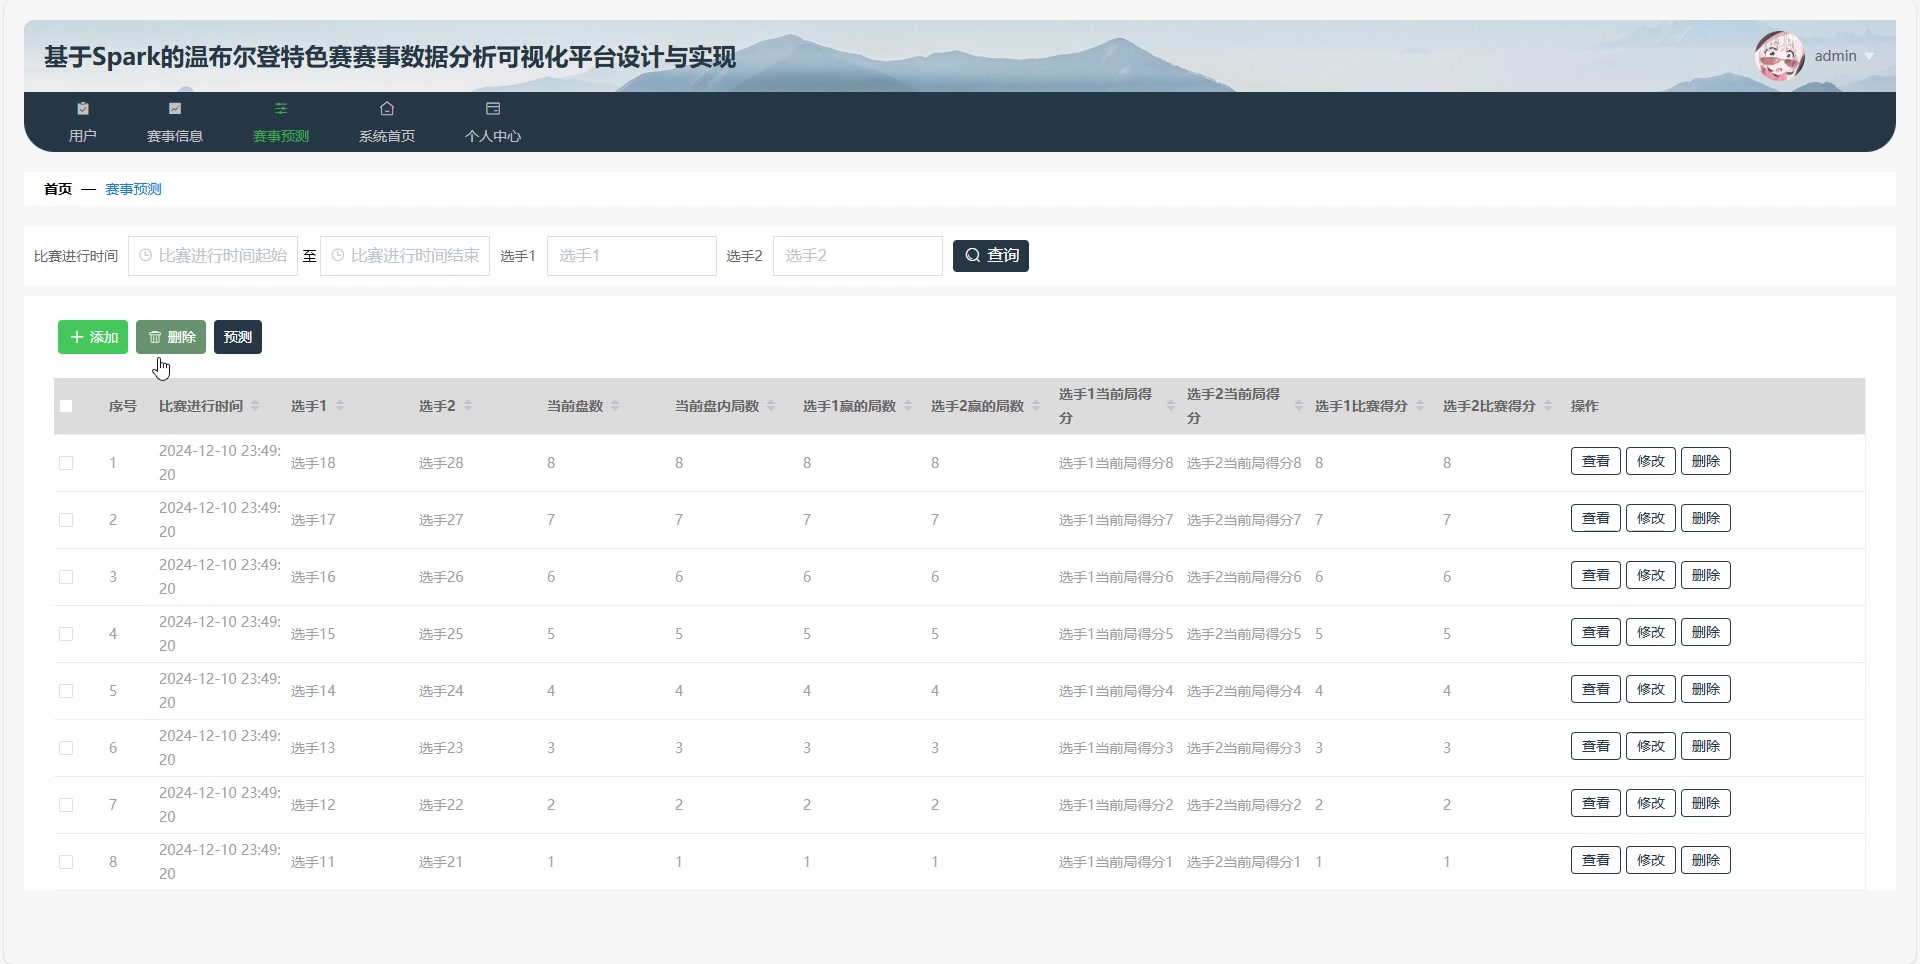Click the 赛事预测 breadcrumb link

(133, 189)
